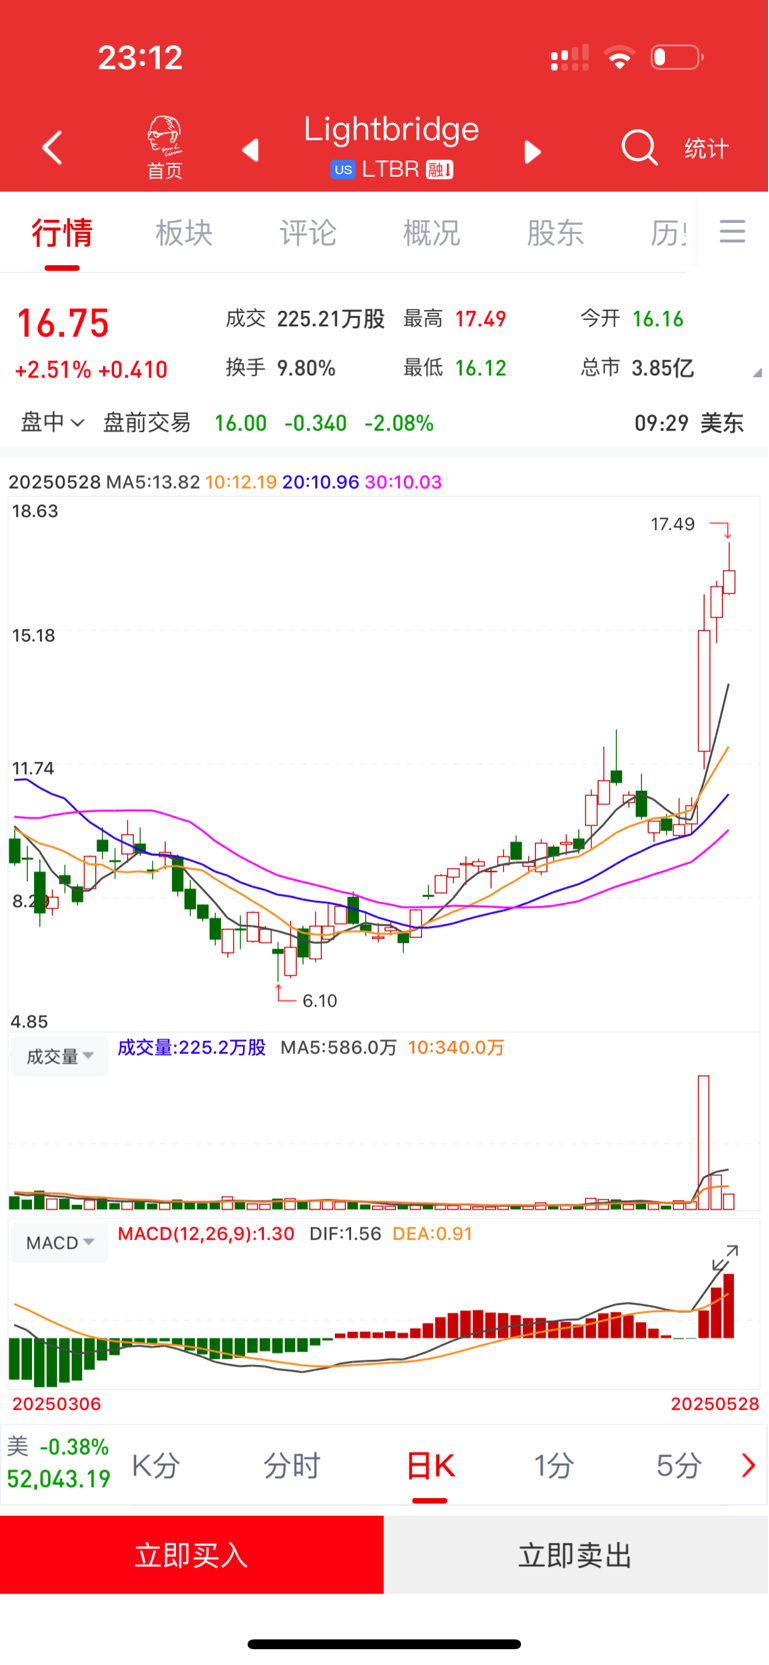This screenshot has width=769, height=1665.
Task: Open the 成交量 indicator dropdown
Action: pyautogui.click(x=59, y=1056)
